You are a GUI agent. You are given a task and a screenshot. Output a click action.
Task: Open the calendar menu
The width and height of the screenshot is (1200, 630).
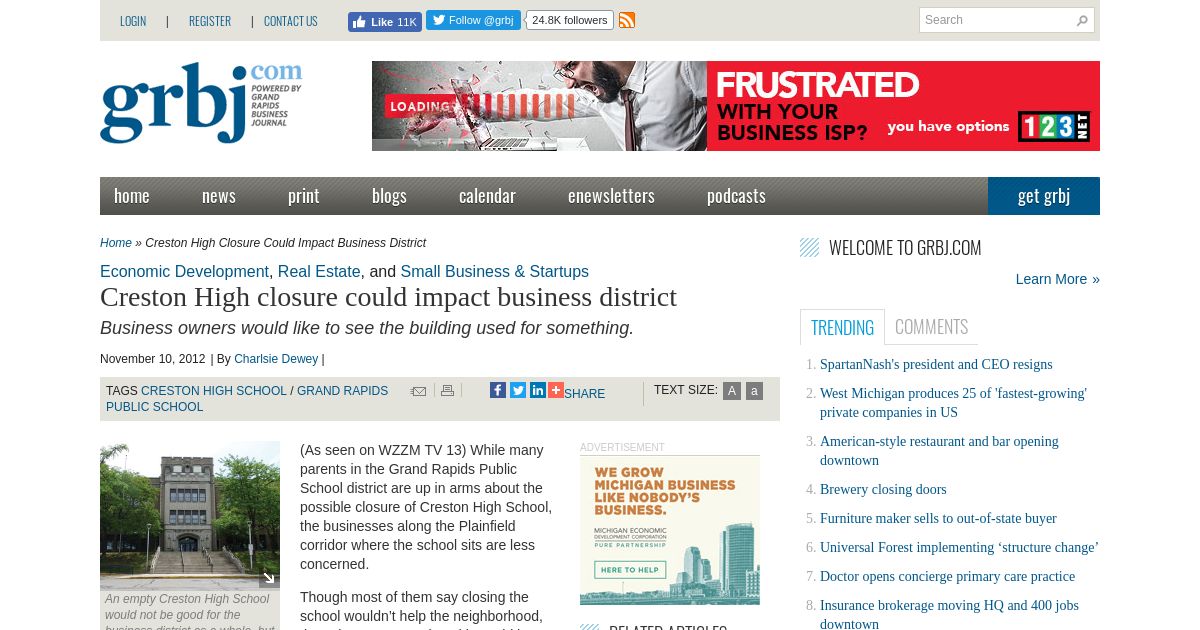pos(487,196)
